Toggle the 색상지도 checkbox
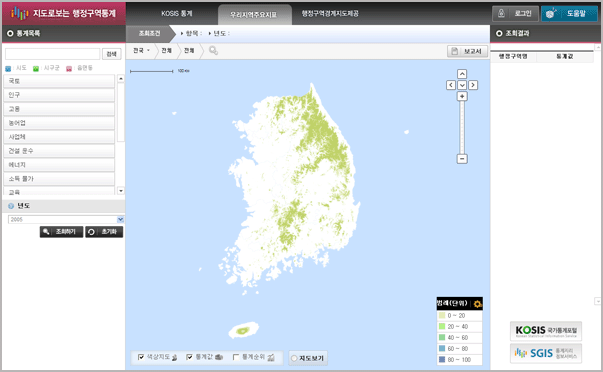 tap(141, 357)
